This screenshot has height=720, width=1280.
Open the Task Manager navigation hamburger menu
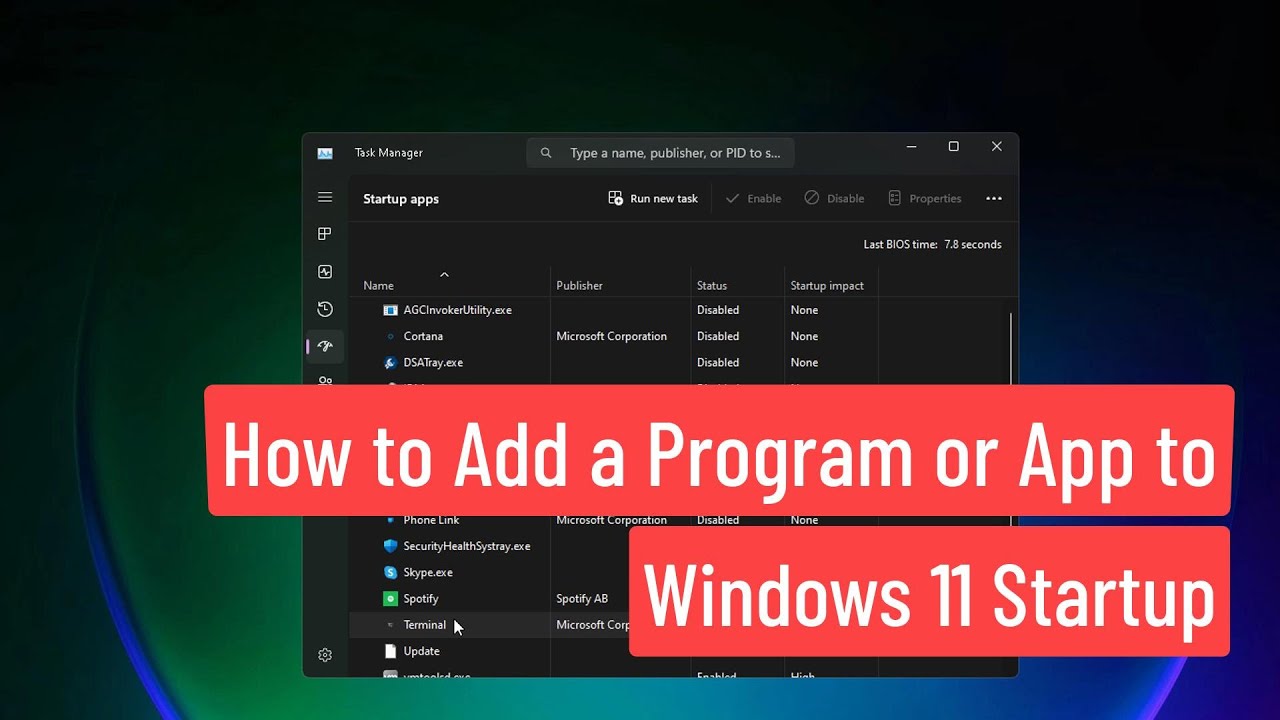325,198
